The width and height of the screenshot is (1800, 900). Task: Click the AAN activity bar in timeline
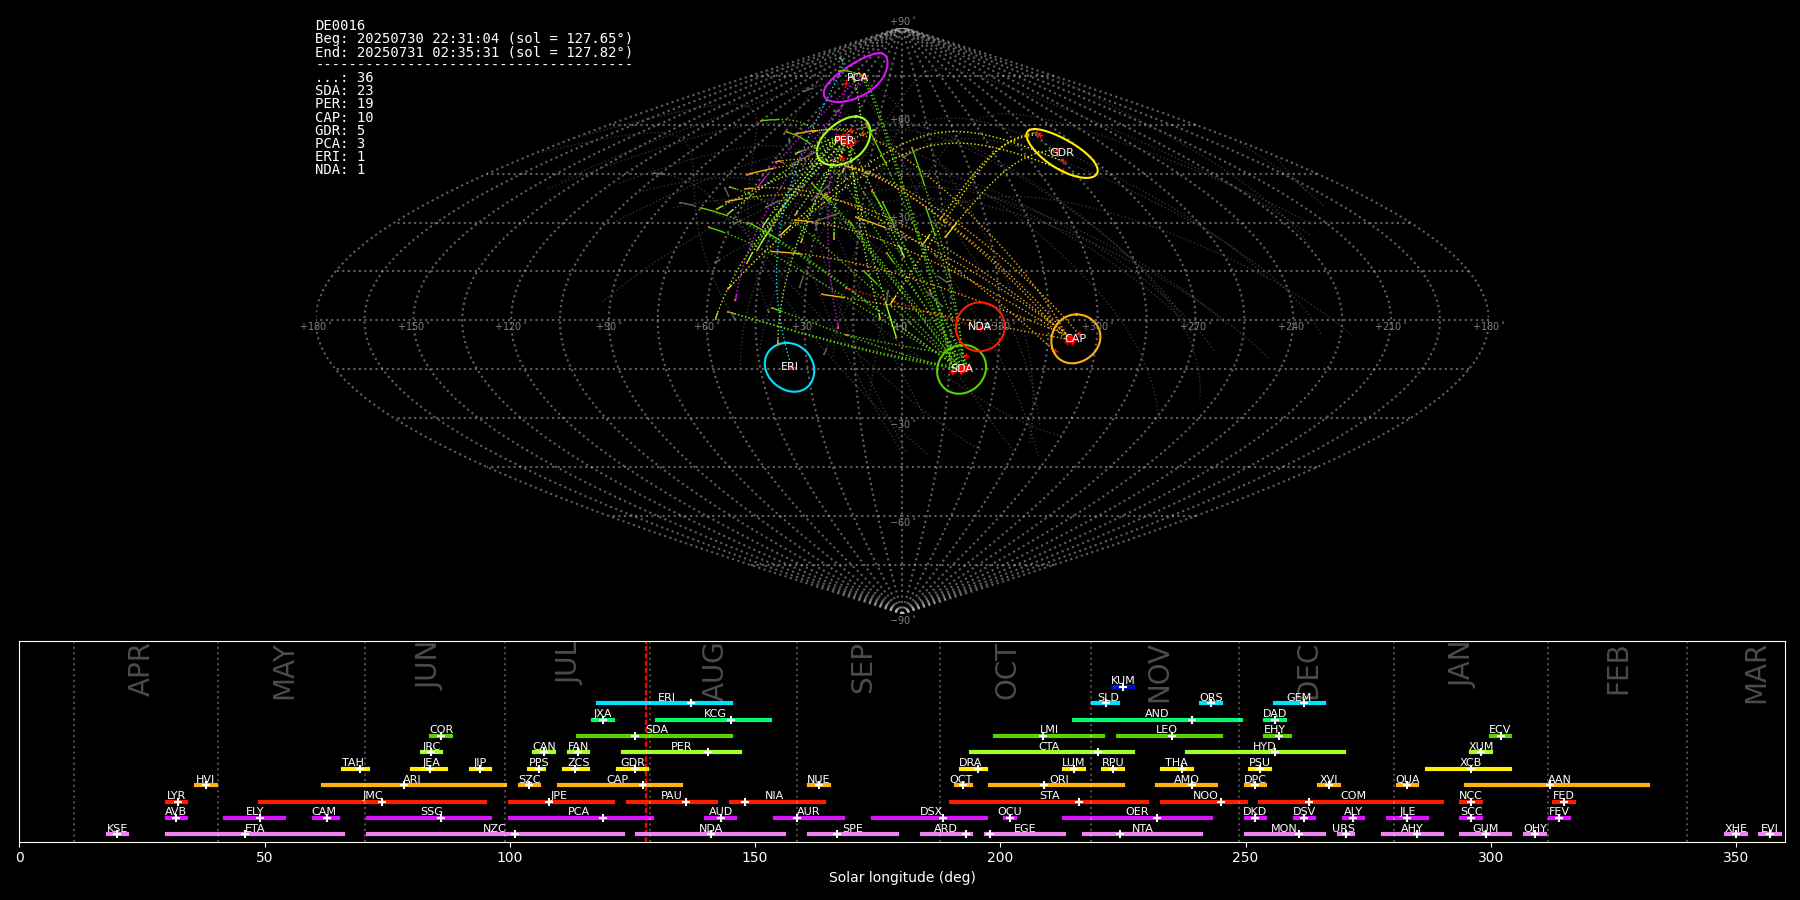tap(1557, 785)
